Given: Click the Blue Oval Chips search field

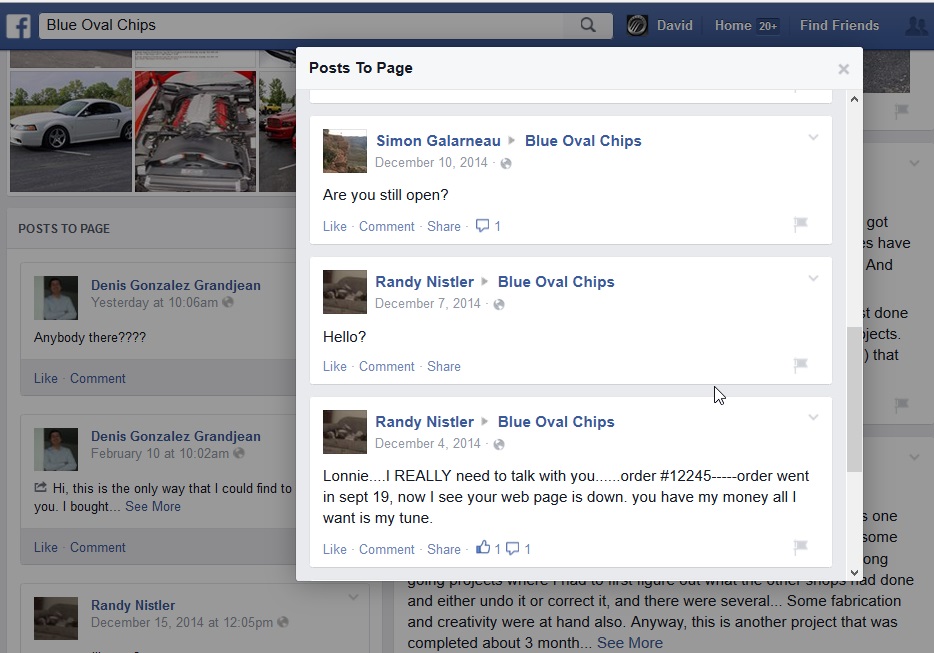Looking at the screenshot, I should (303, 26).
